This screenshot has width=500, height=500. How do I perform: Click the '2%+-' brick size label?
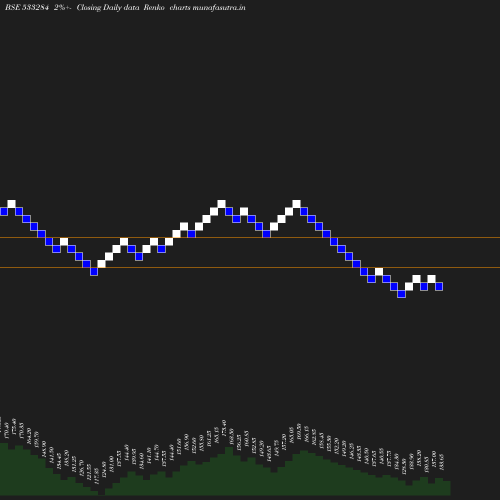[x=63, y=7]
